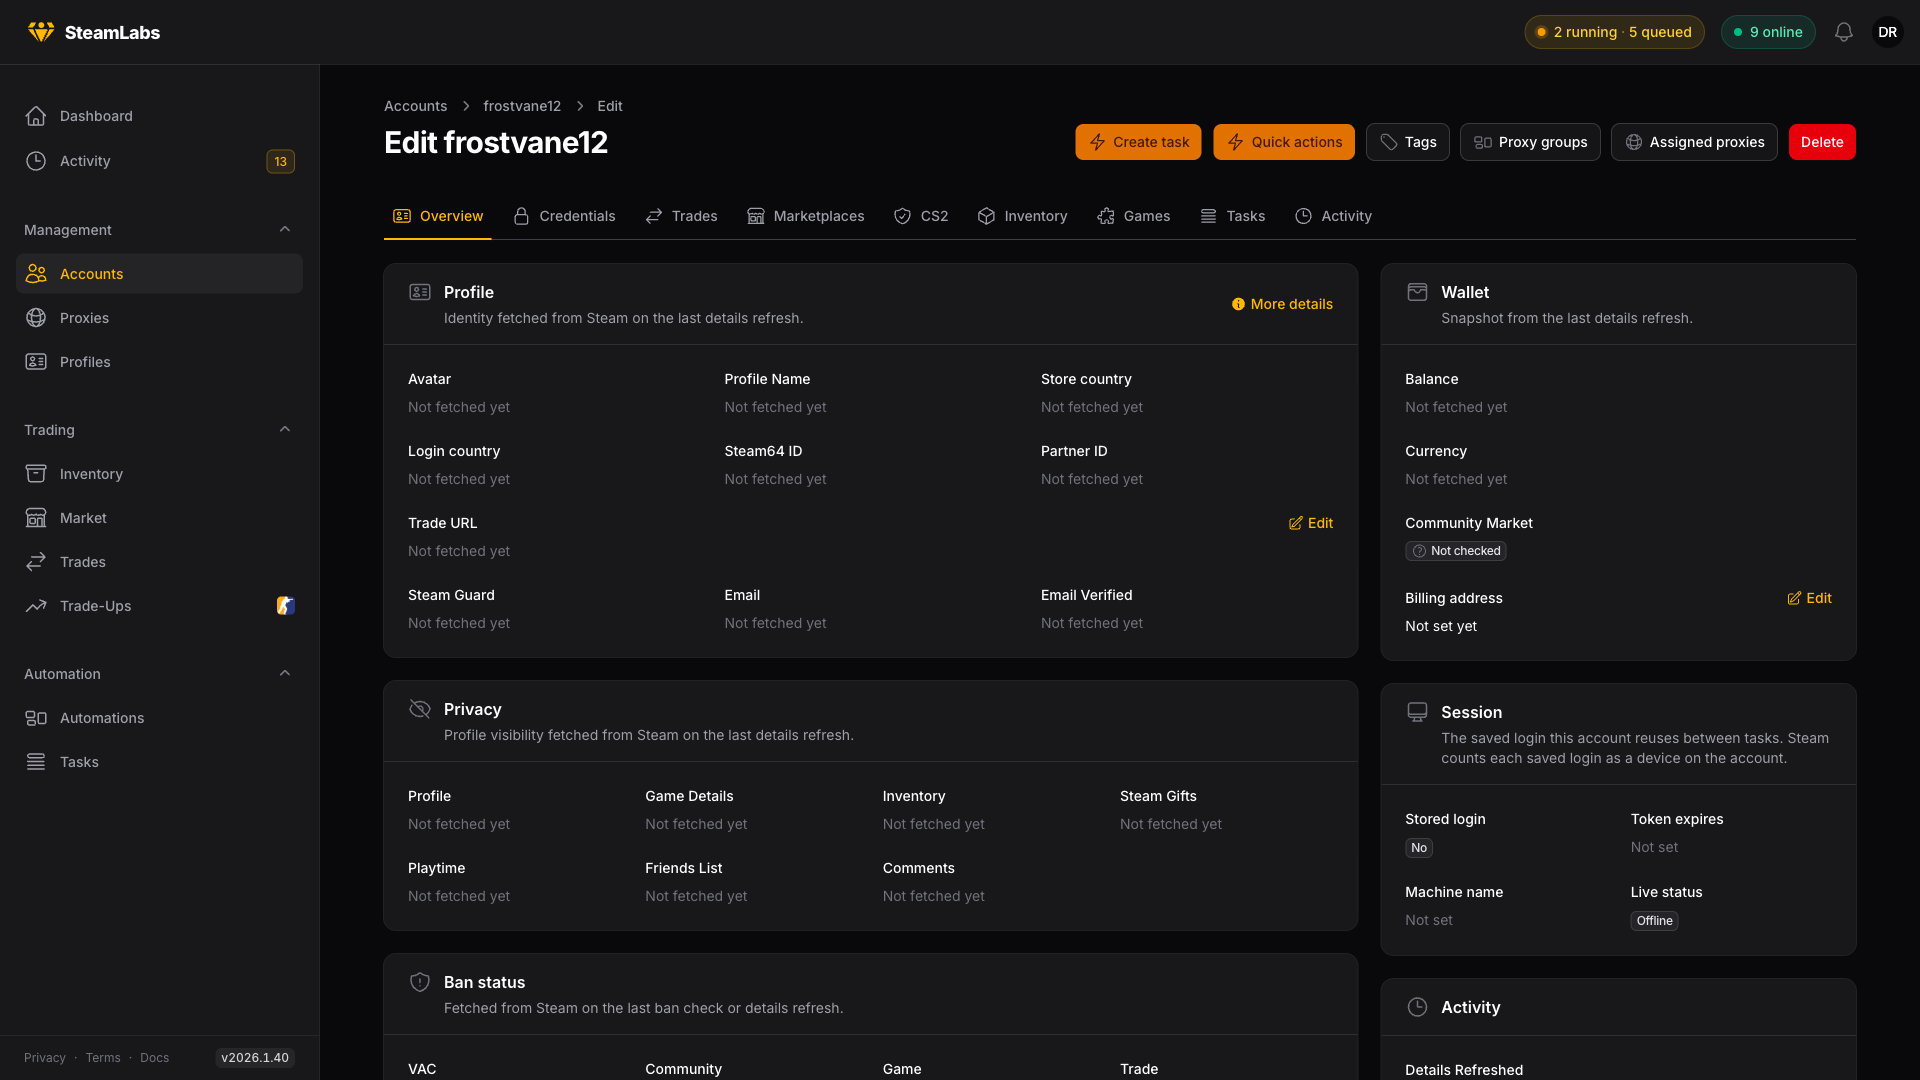Open Assigned proxies

1694,142
